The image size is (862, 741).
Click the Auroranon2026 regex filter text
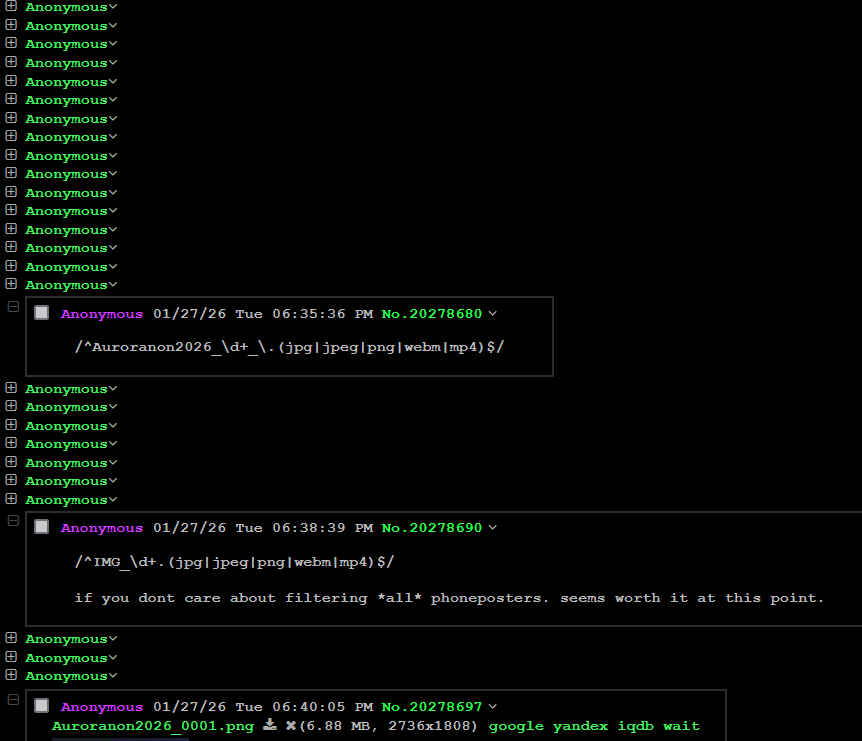[x=289, y=347]
